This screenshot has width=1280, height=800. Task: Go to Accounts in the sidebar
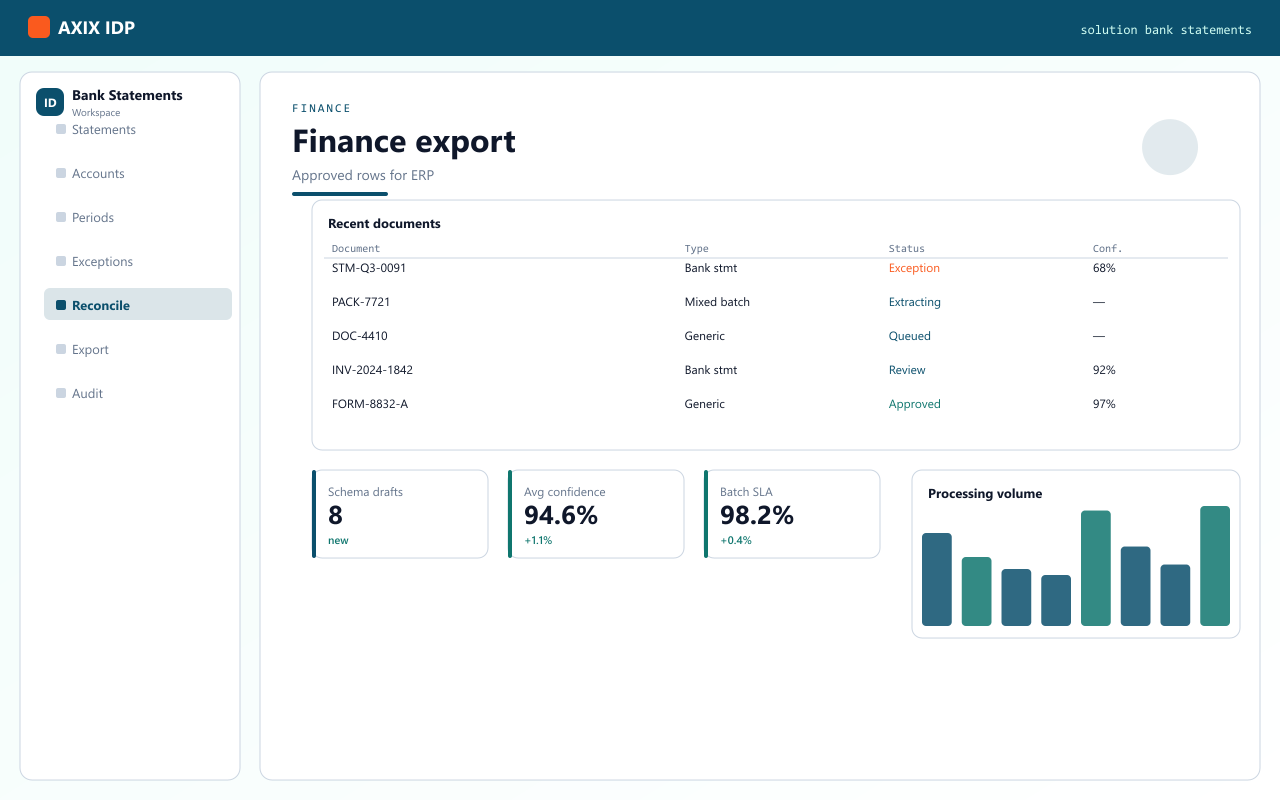tap(138, 174)
